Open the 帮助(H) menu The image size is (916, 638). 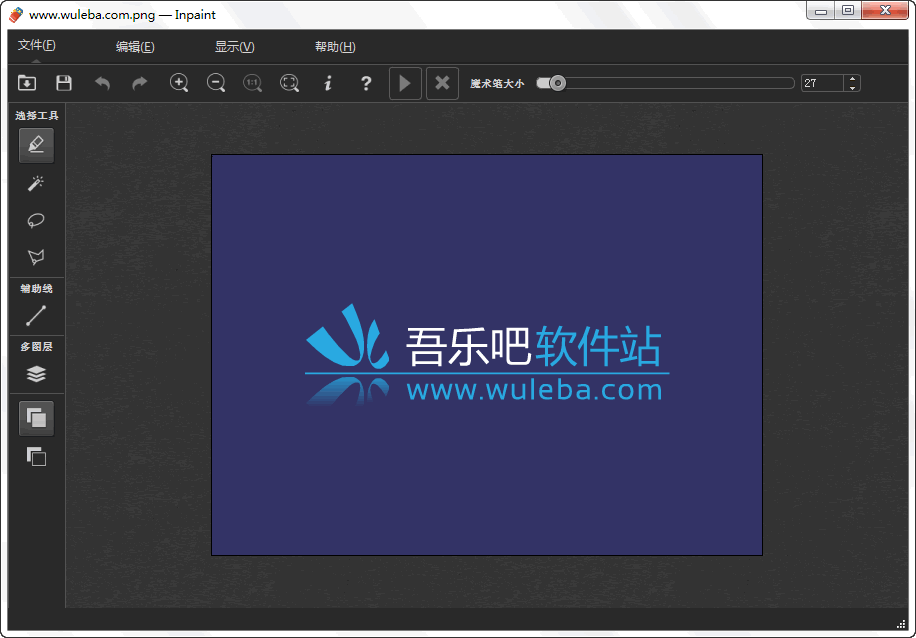click(x=335, y=47)
